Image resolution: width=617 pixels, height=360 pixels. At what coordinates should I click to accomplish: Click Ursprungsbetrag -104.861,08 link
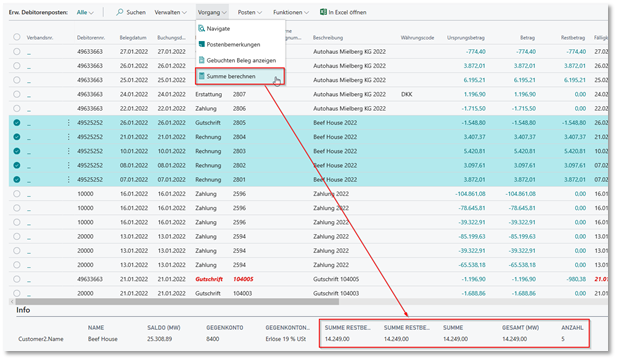tap(470, 194)
